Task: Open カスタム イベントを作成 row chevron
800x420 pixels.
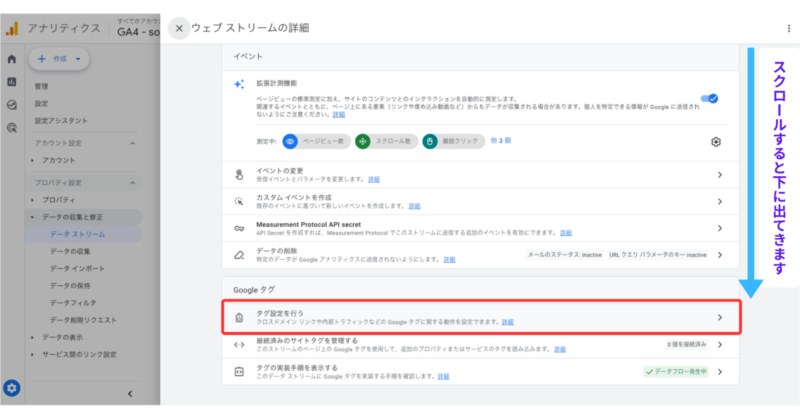Action: click(x=719, y=202)
